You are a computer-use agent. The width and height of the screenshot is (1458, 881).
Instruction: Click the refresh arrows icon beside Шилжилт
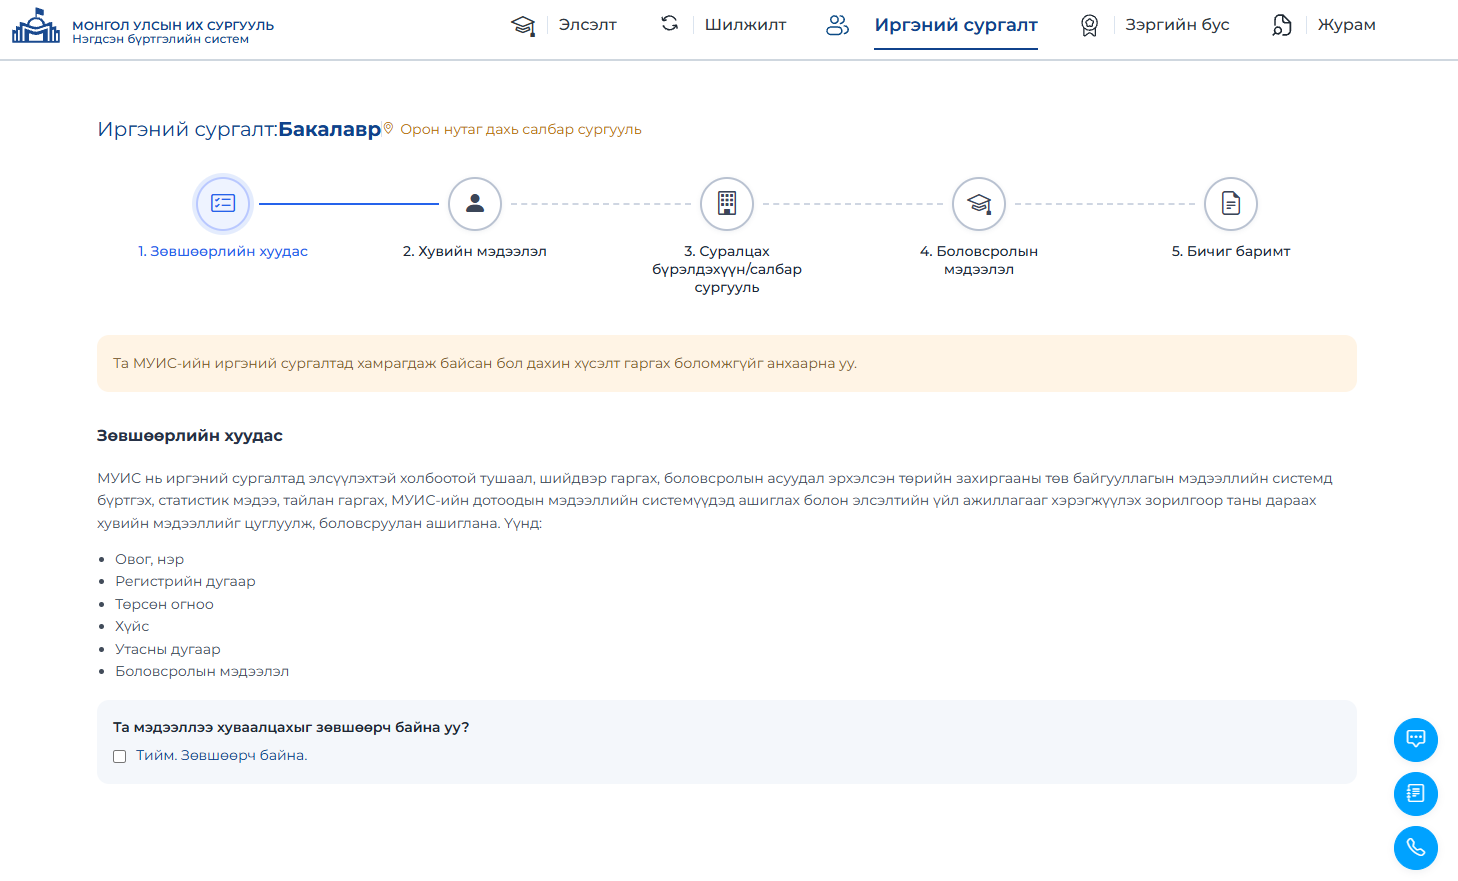(670, 23)
